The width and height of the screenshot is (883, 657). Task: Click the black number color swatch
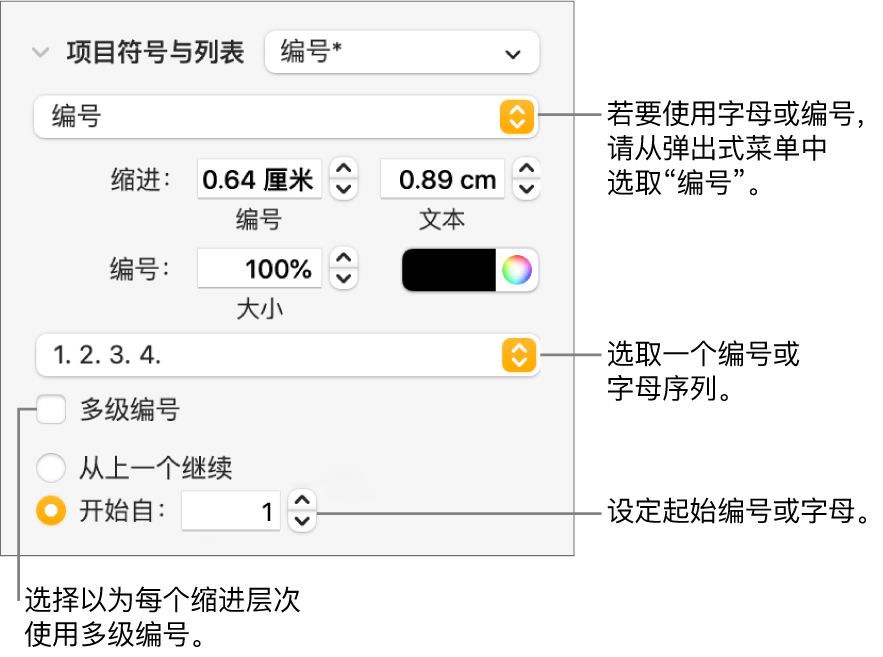tap(449, 270)
